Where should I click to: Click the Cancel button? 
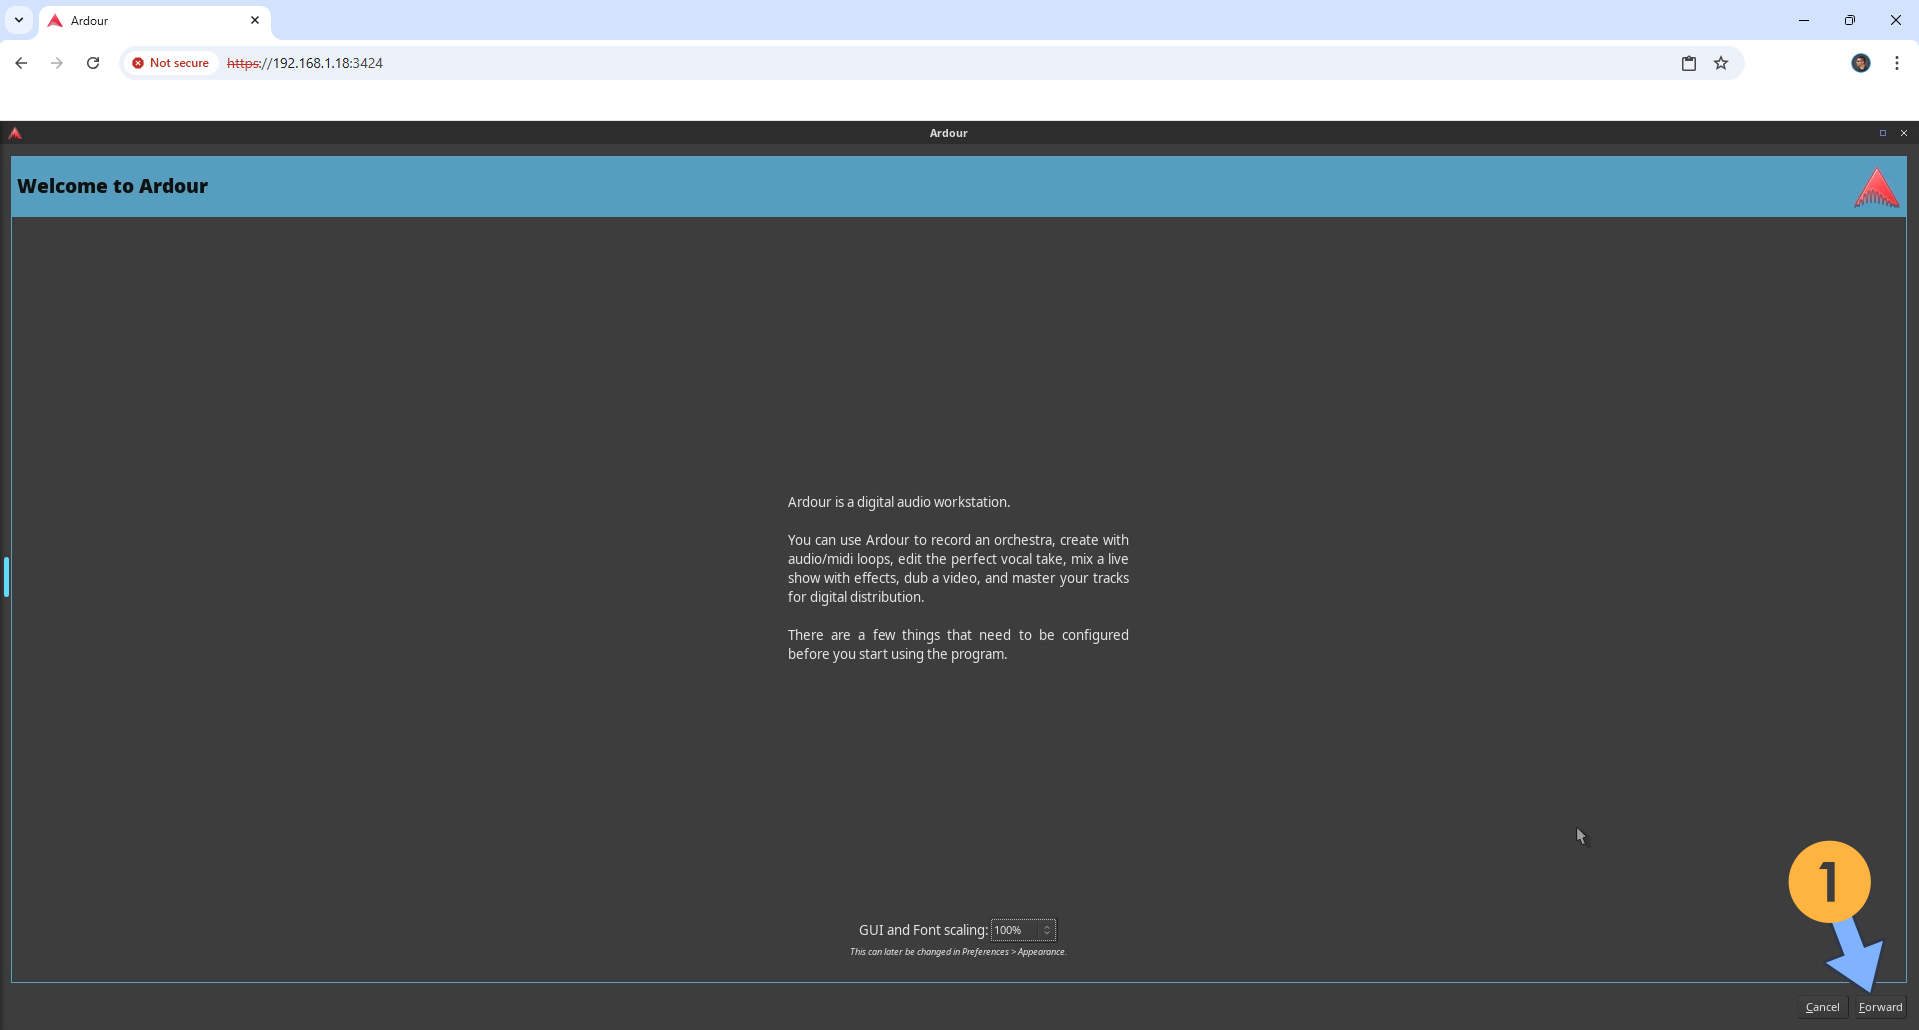[1822, 1007]
